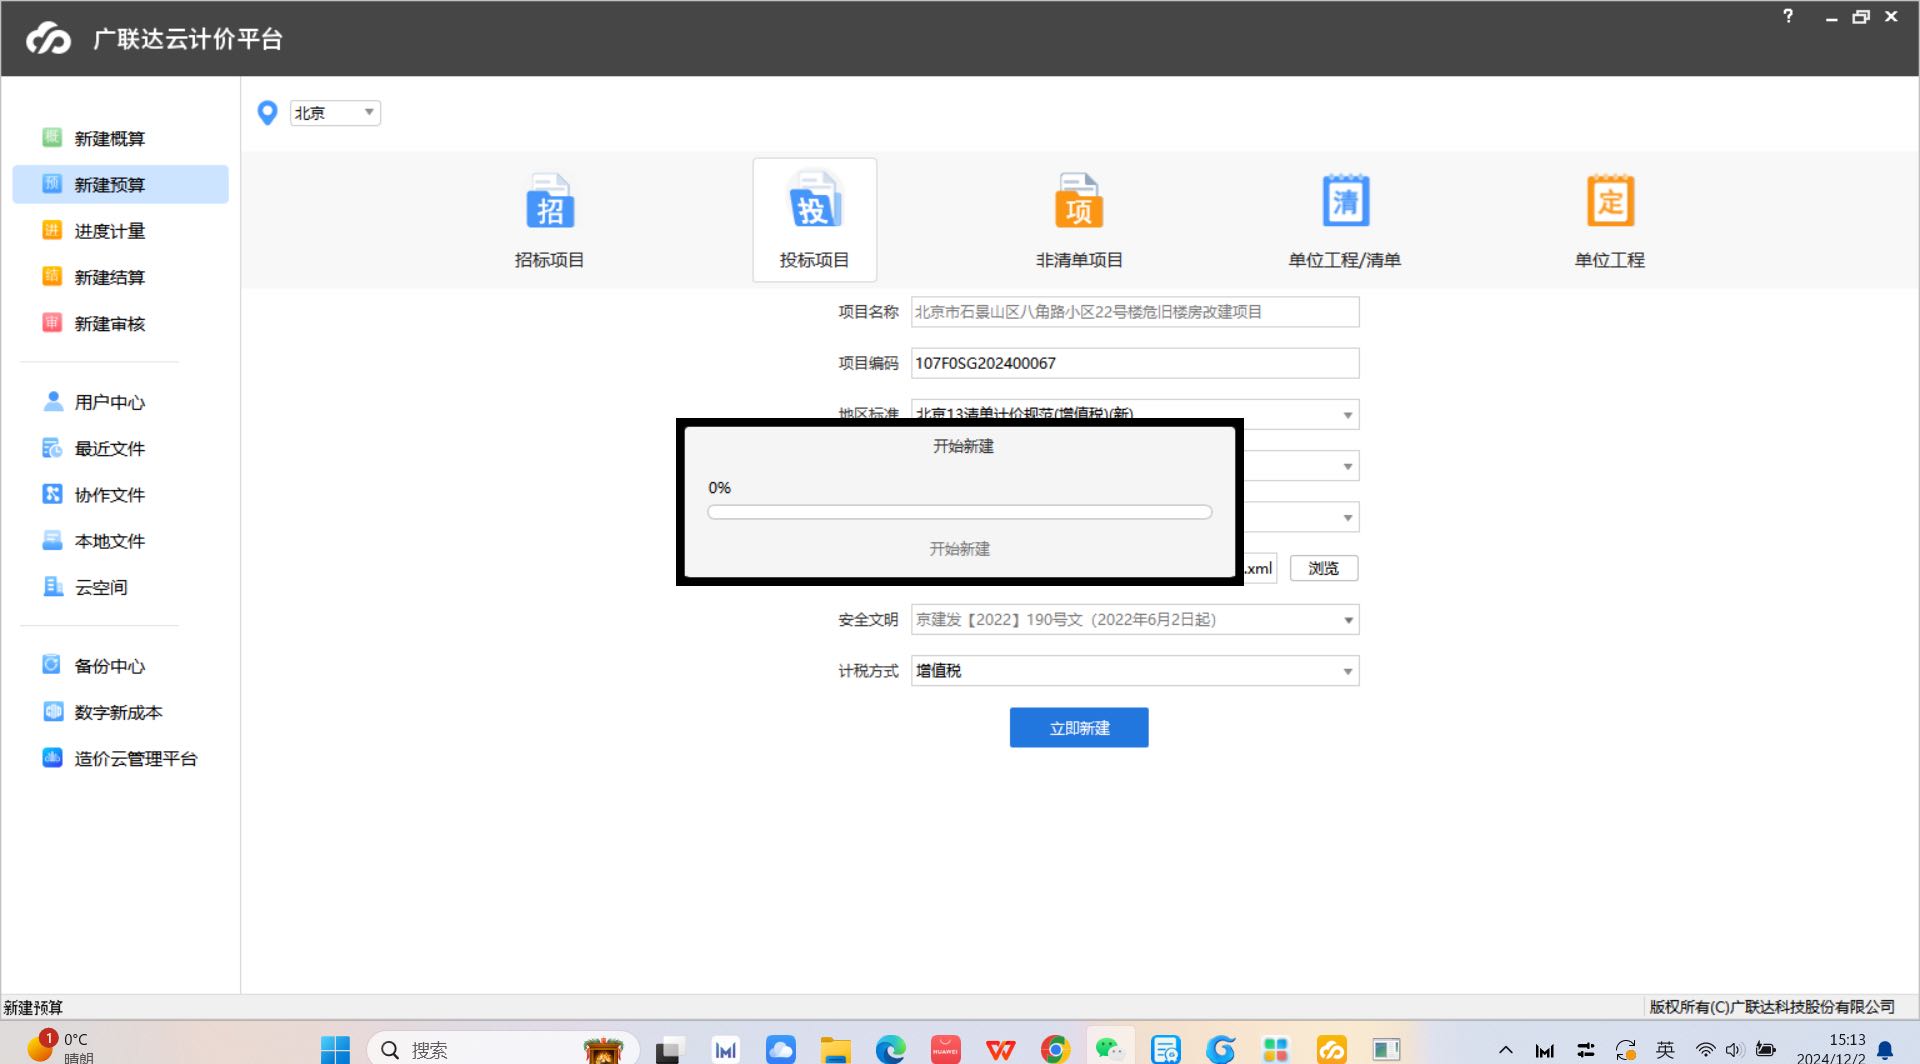Viewport: 1920px width, 1064px height.
Task: Open the notification bell icon
Action: point(1886,1049)
